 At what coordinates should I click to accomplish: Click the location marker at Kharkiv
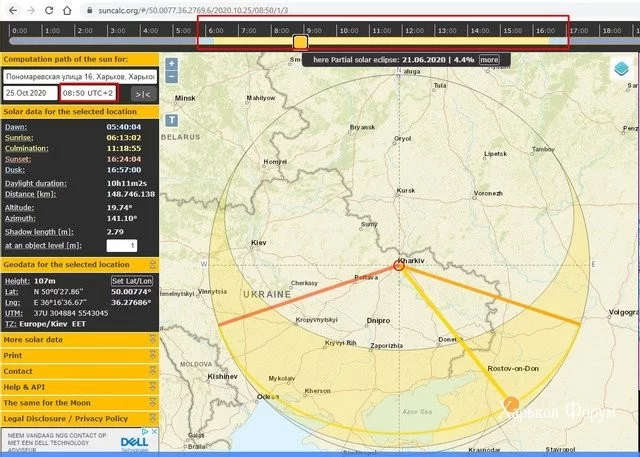(x=400, y=265)
